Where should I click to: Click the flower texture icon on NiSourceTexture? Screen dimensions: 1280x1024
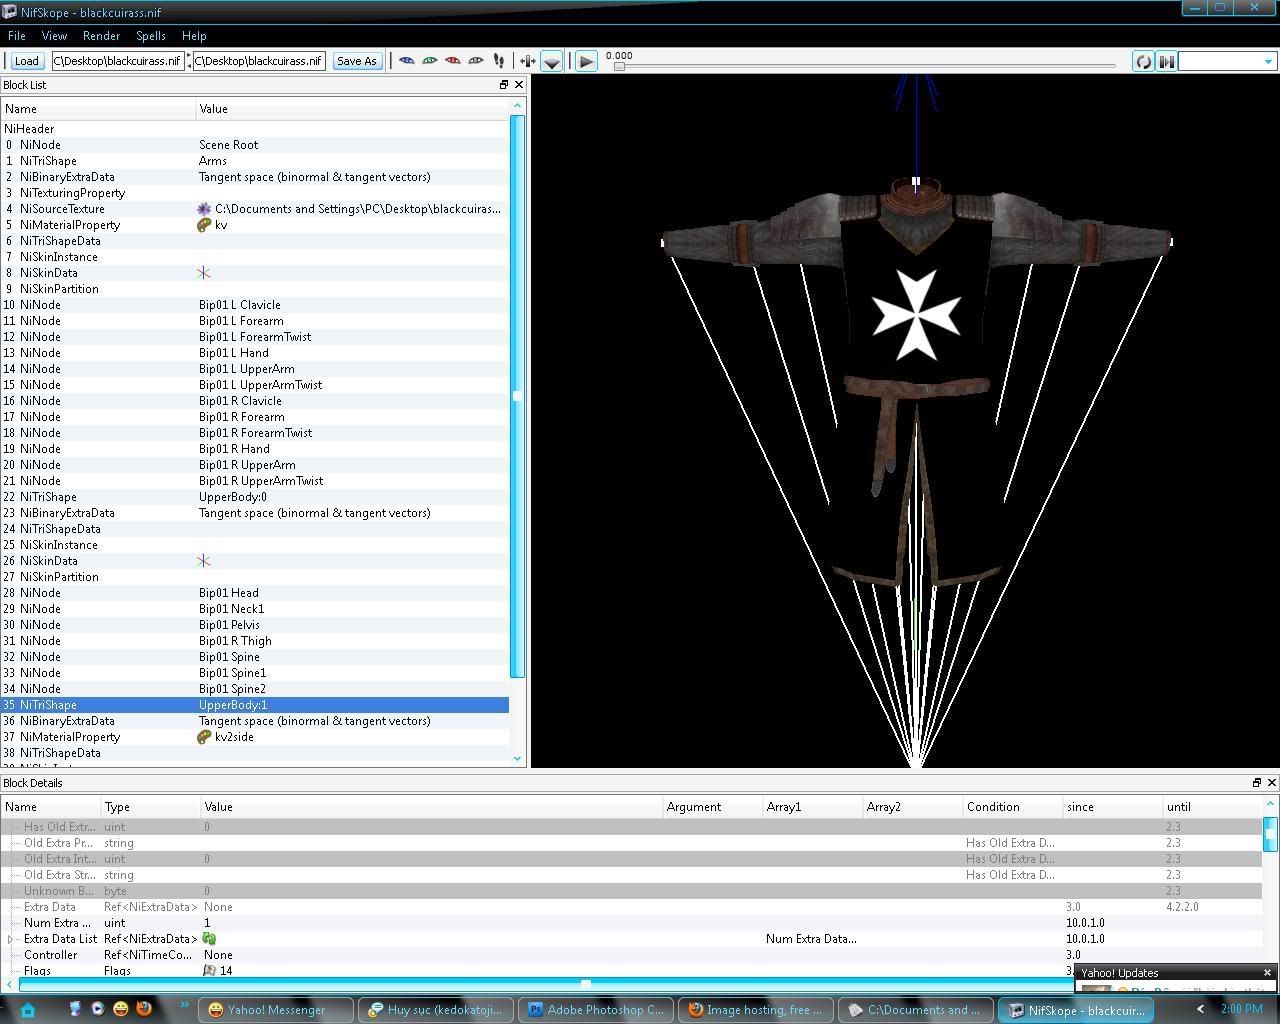(204, 209)
